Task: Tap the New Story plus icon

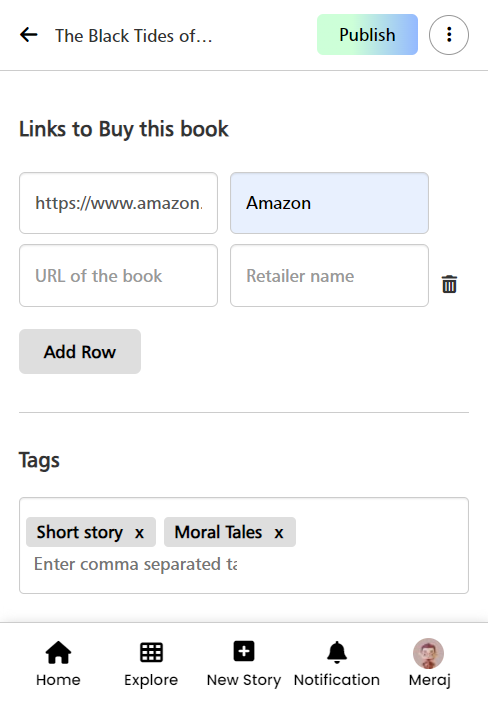Action: coord(244,651)
